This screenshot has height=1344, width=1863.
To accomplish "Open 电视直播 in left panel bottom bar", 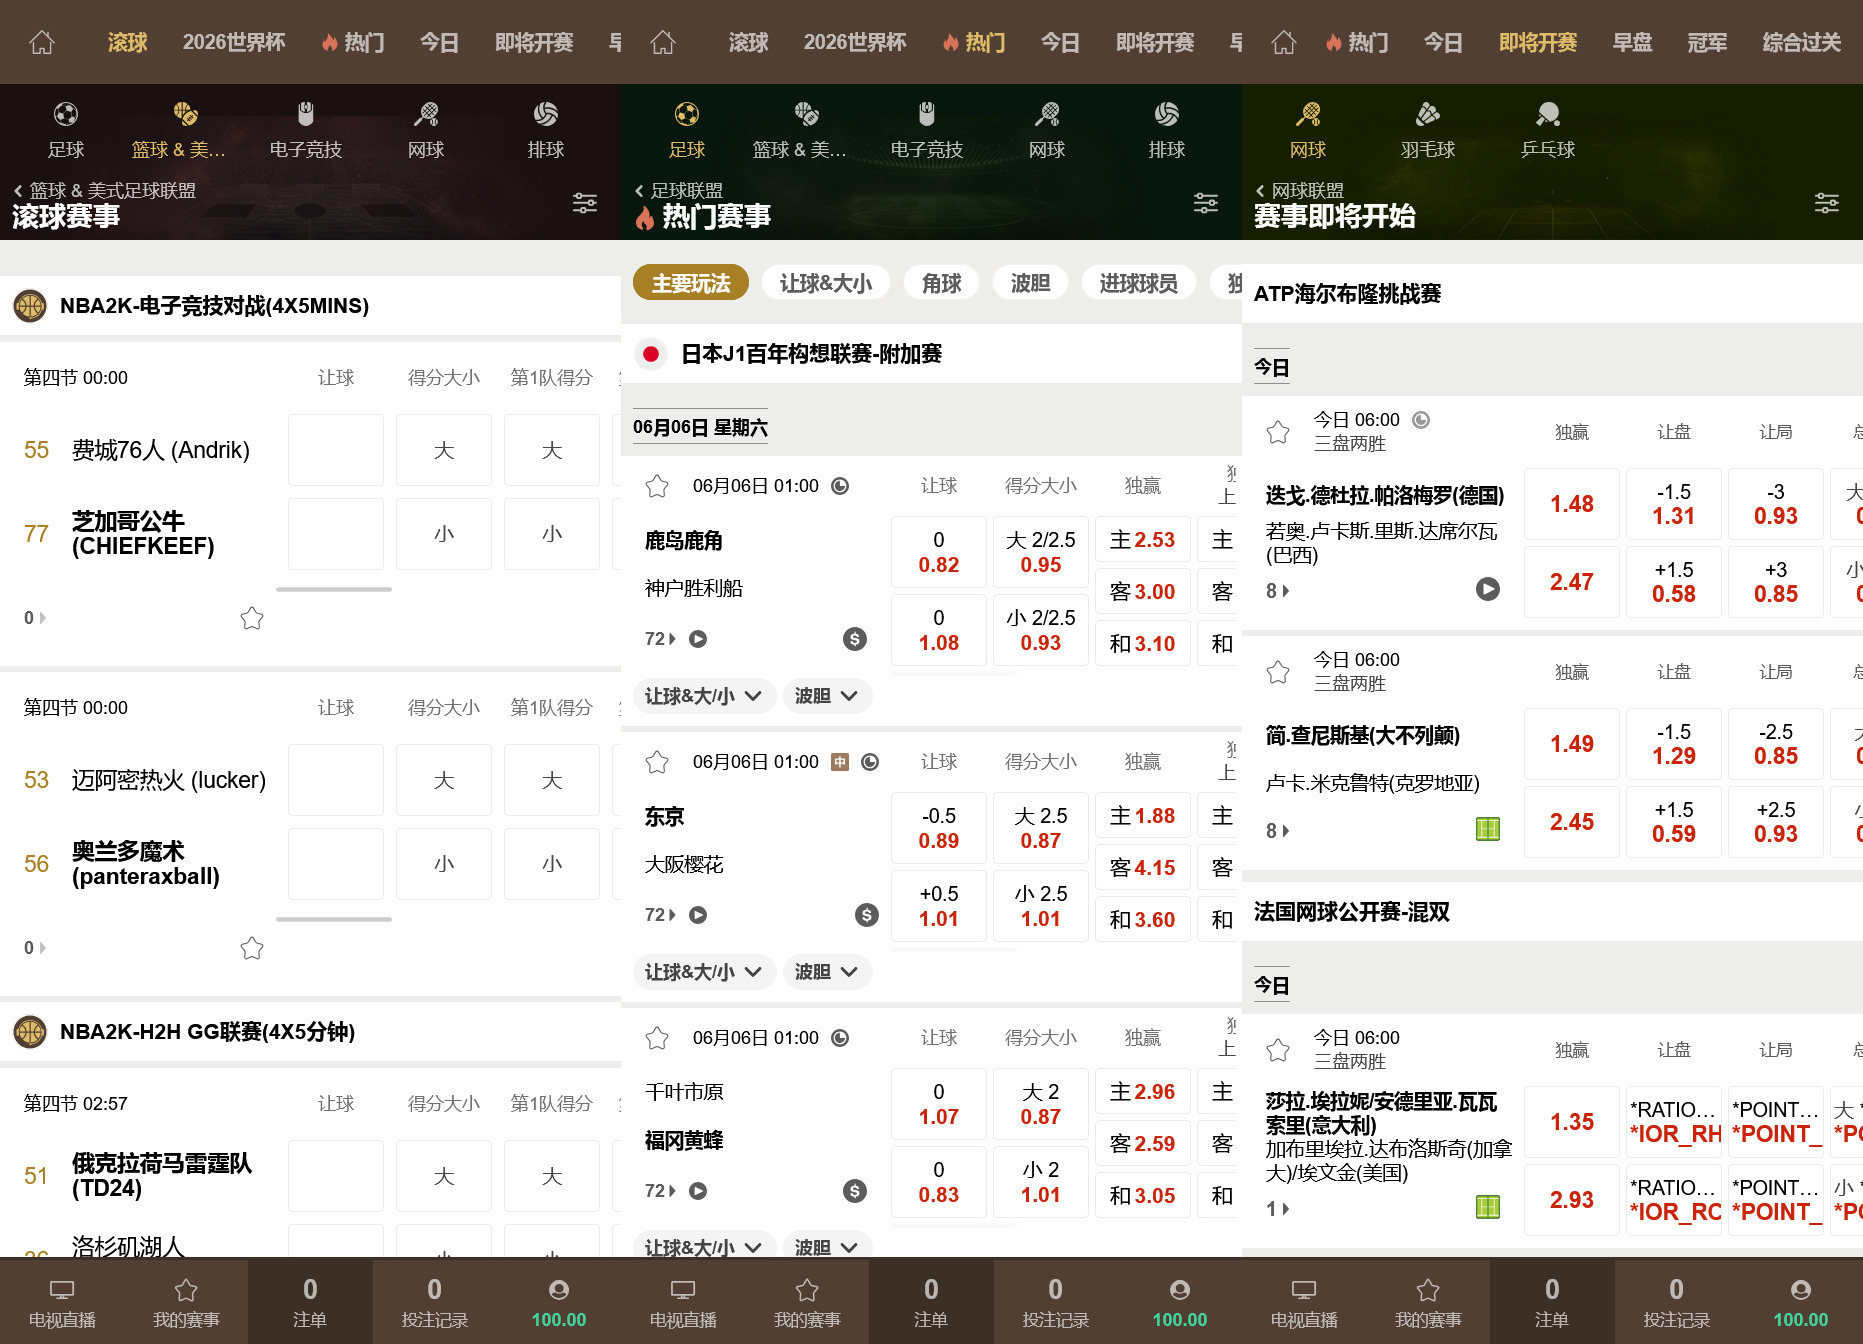I will [x=62, y=1302].
